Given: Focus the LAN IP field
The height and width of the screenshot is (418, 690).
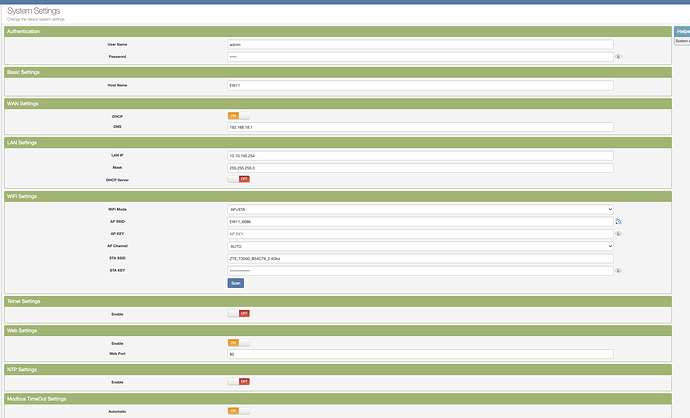Looking at the screenshot, I should click(x=420, y=156).
